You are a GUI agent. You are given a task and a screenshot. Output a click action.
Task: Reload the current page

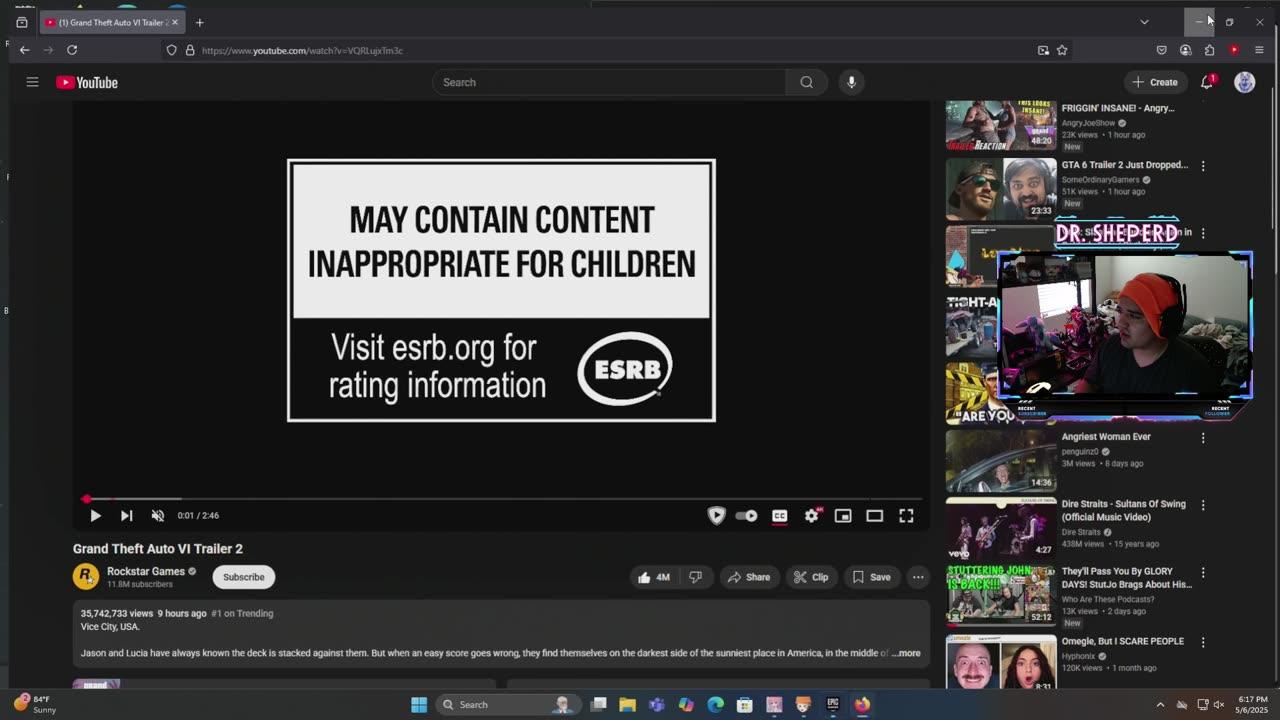[x=72, y=50]
